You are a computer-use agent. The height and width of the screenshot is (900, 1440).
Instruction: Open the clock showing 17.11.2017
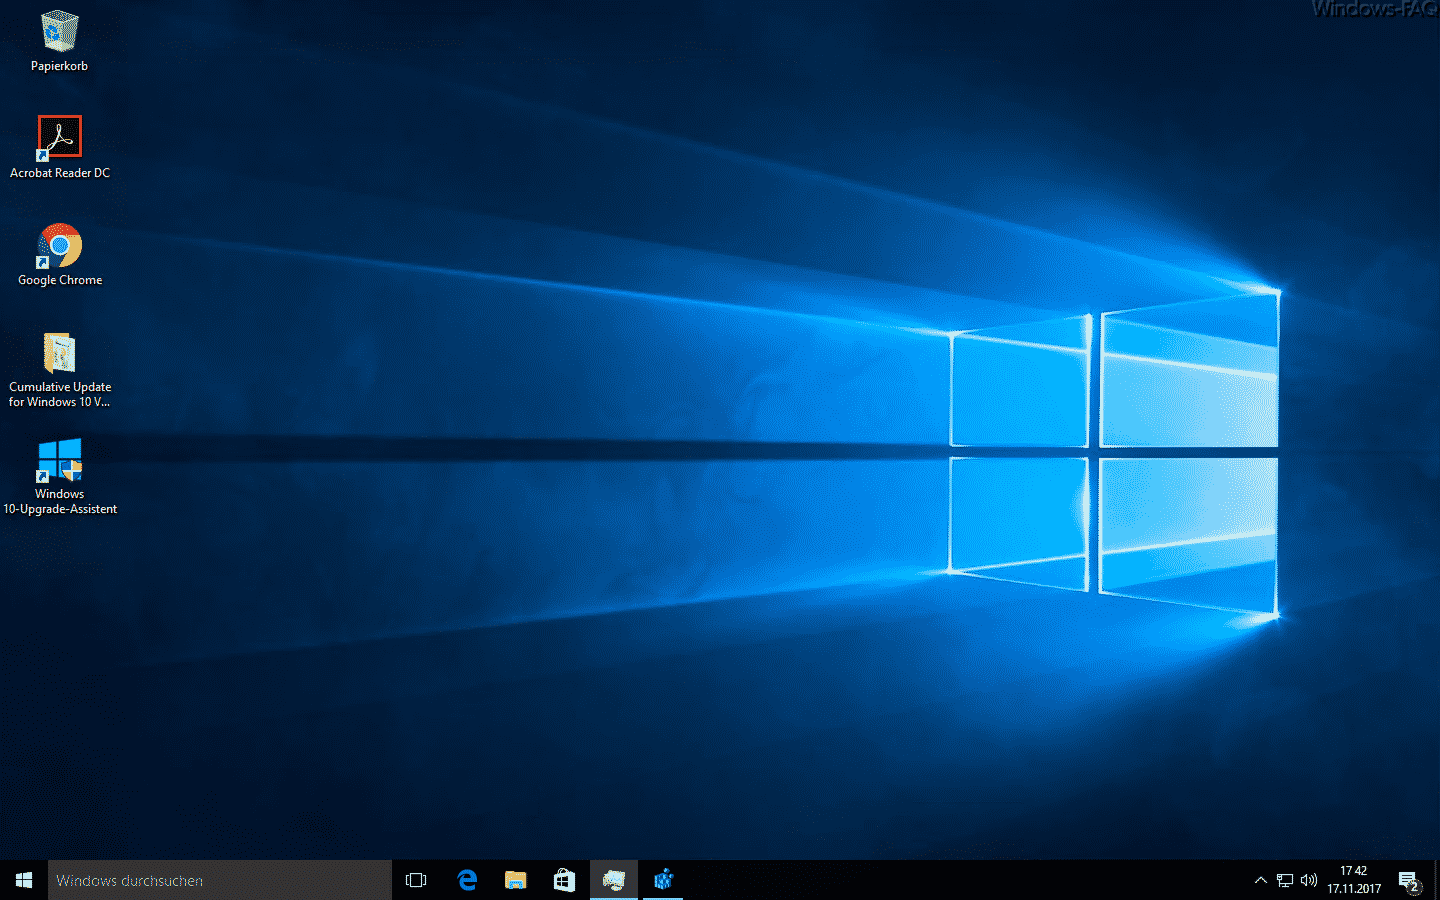[1354, 880]
